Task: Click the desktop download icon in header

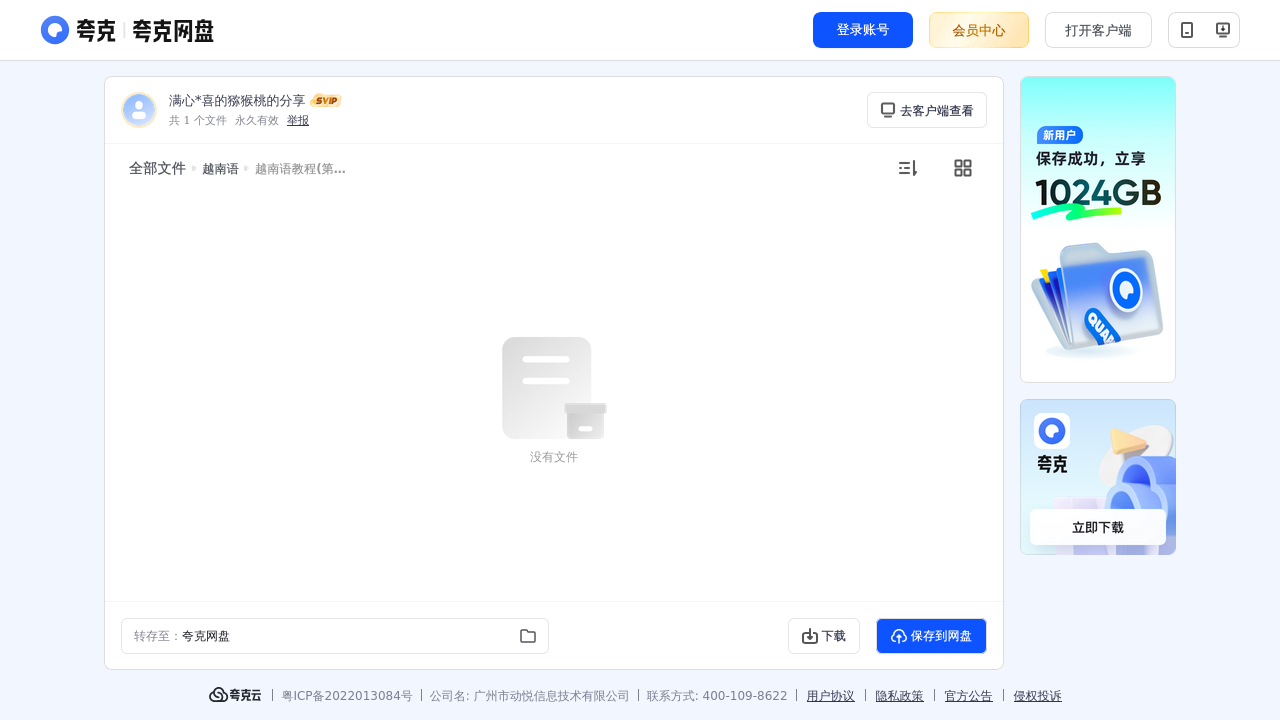Action: click(x=1222, y=30)
